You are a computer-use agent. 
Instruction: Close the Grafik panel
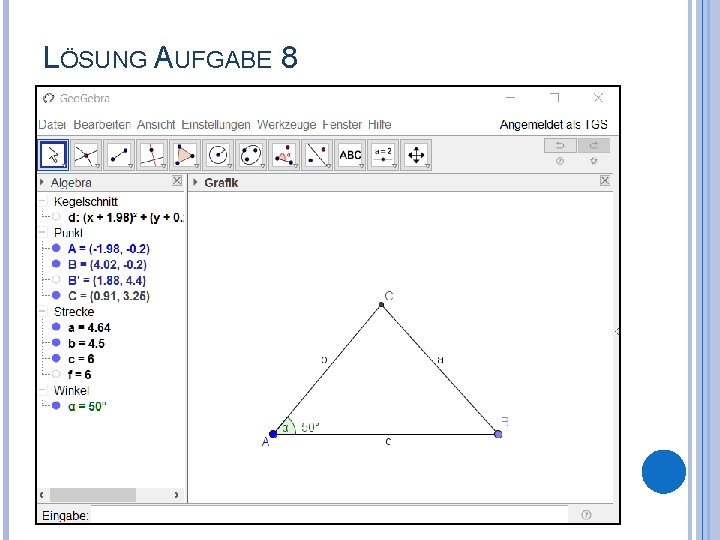(605, 181)
